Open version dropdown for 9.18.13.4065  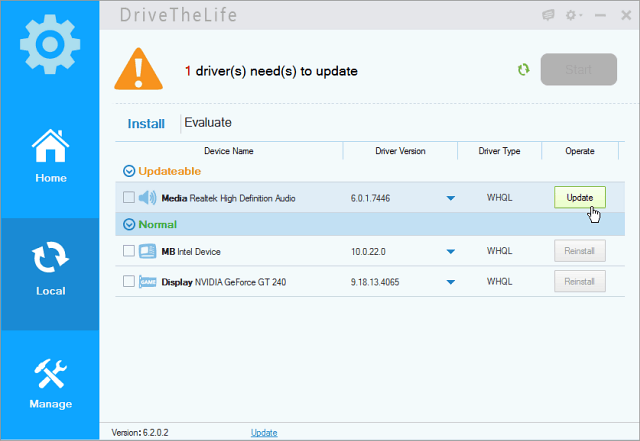pos(451,282)
